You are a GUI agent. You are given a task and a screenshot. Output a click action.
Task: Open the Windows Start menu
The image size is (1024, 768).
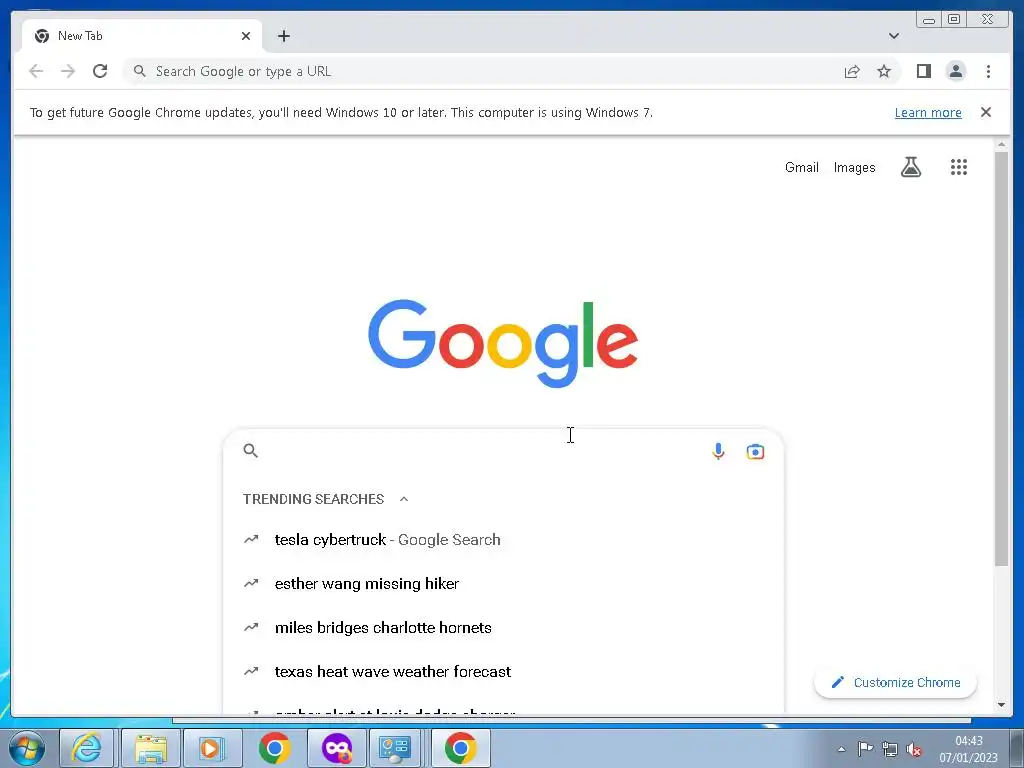[x=26, y=748]
